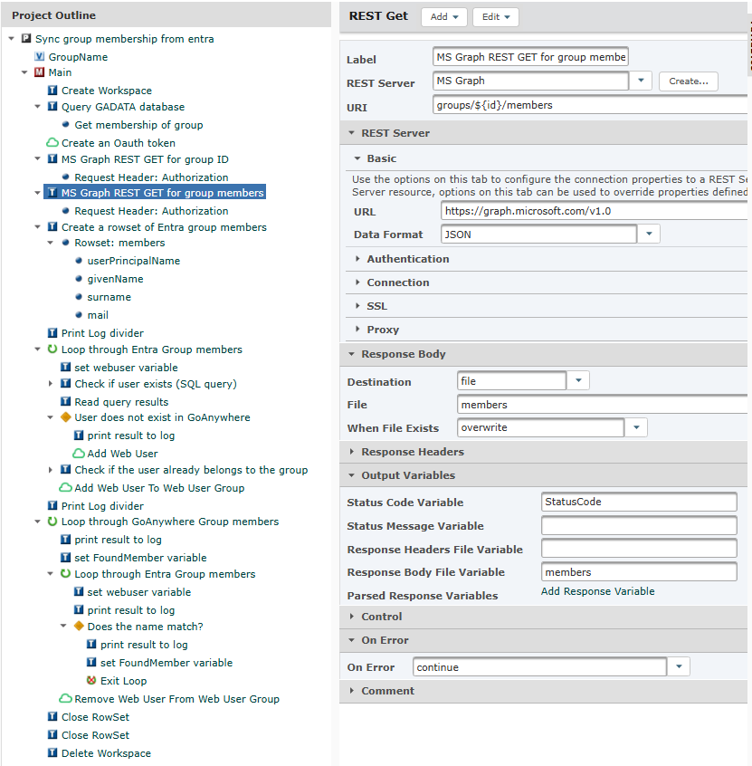Open the Data Format dropdown
This screenshot has width=752, height=766.
click(649, 234)
